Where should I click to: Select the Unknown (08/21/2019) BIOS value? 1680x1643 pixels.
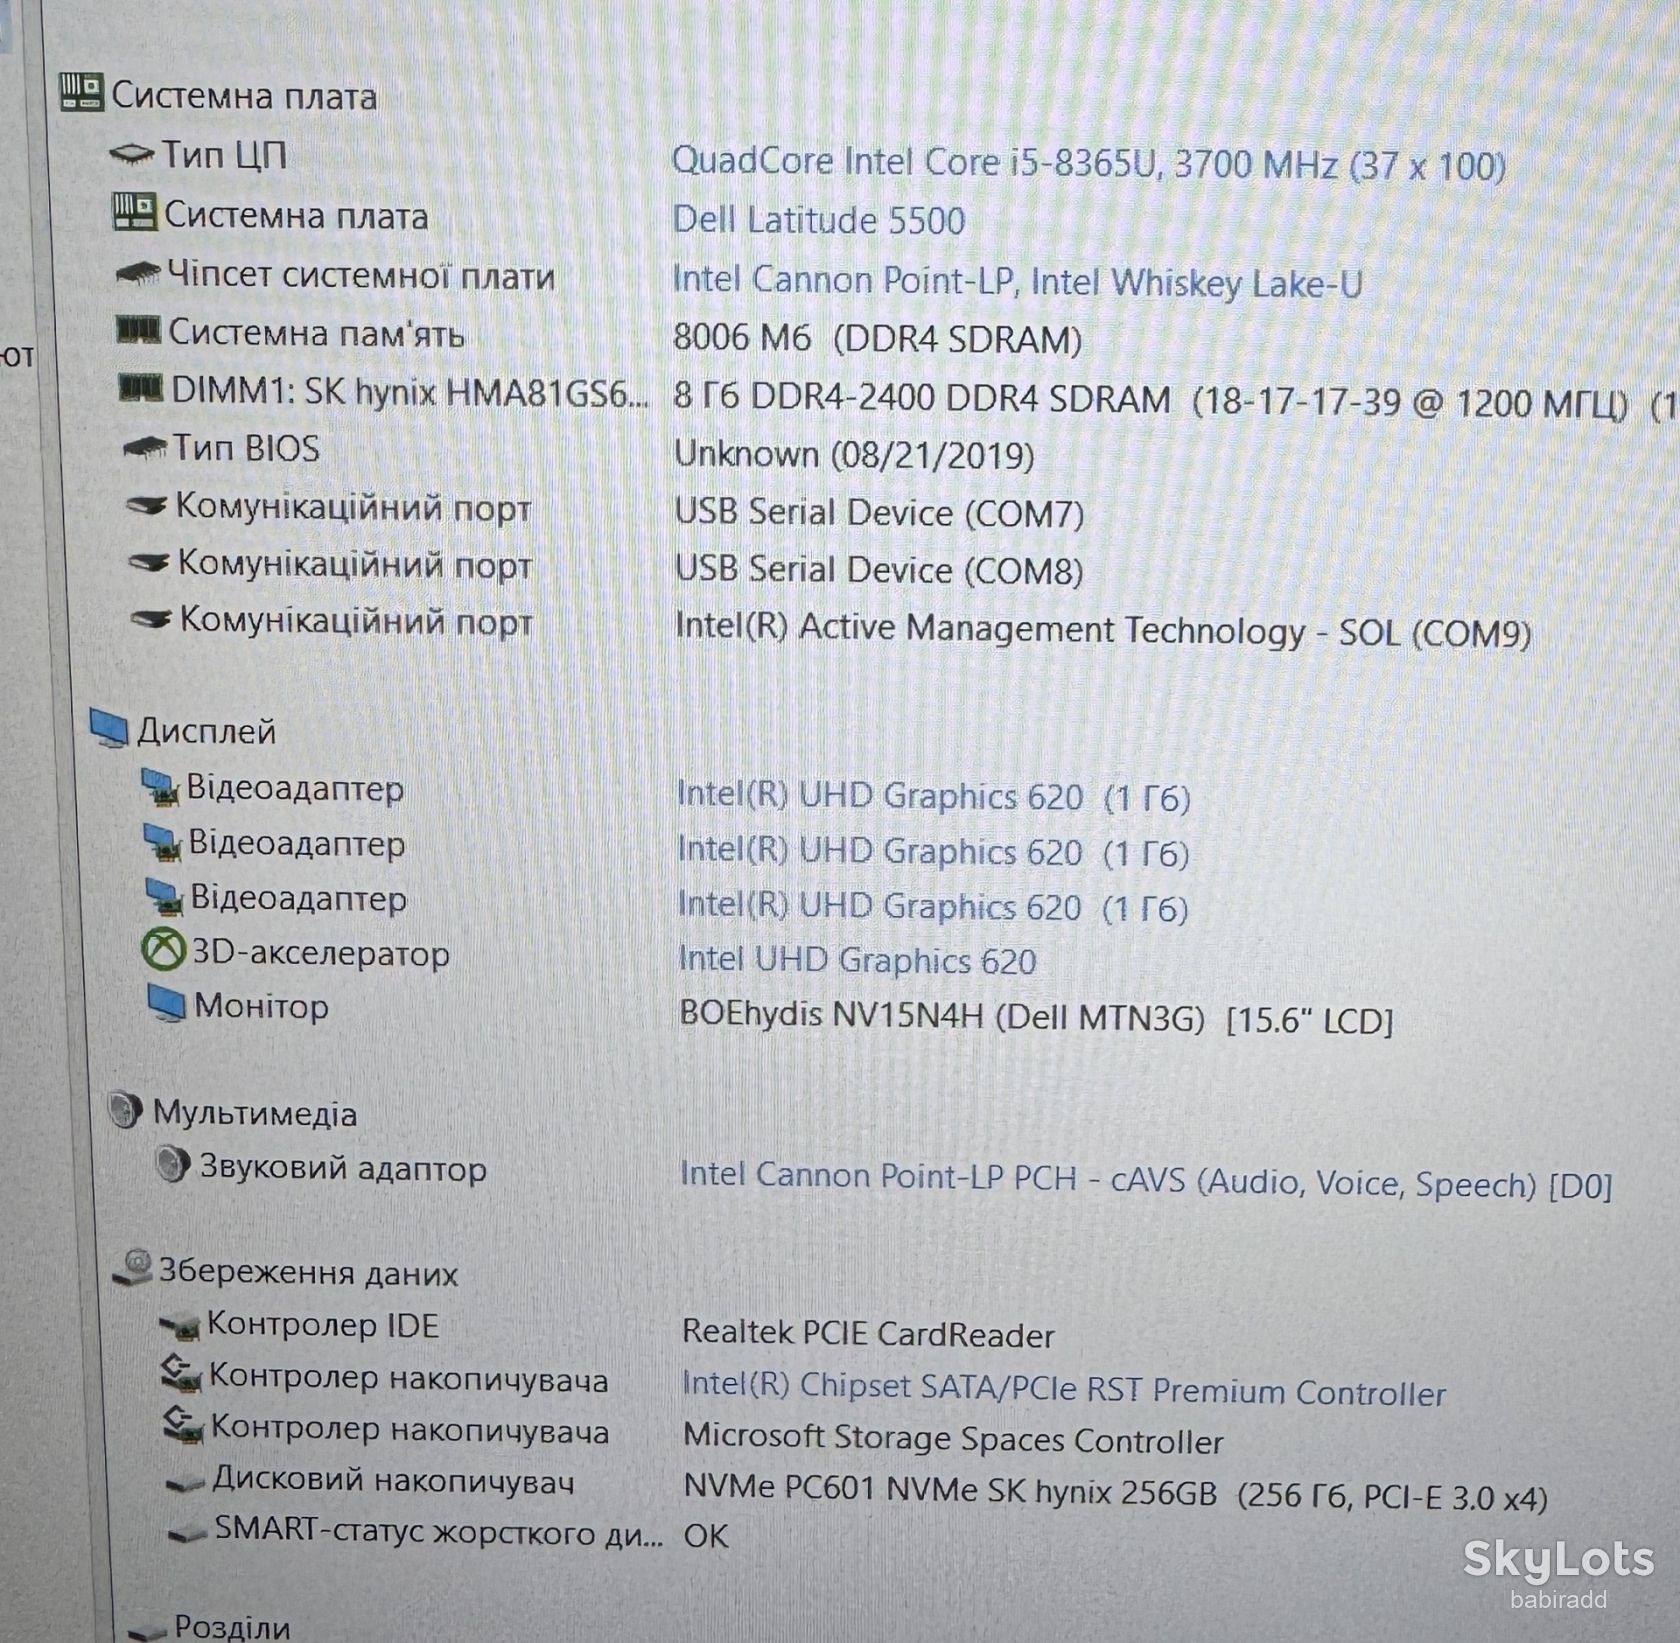tap(854, 455)
